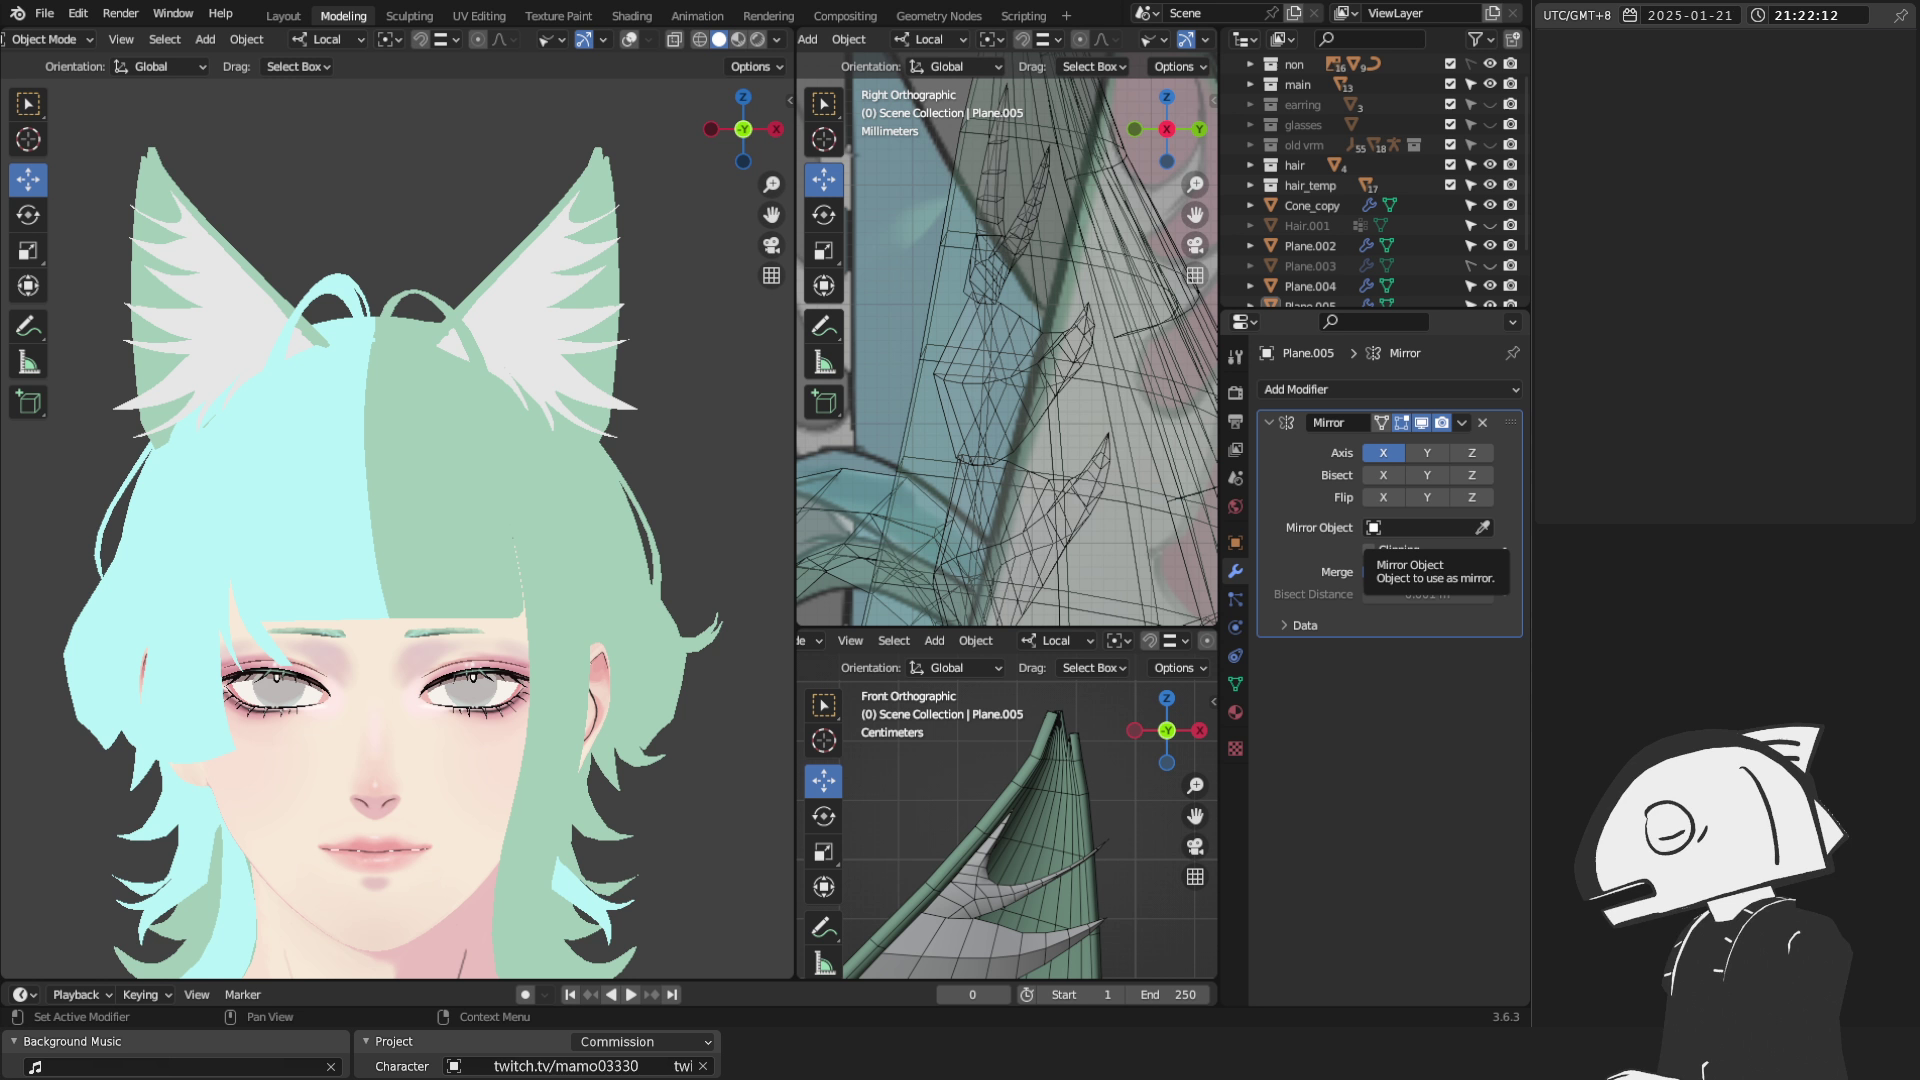The image size is (1920, 1080).
Task: Select the Scale tool in left viewport
Action: (x=28, y=251)
